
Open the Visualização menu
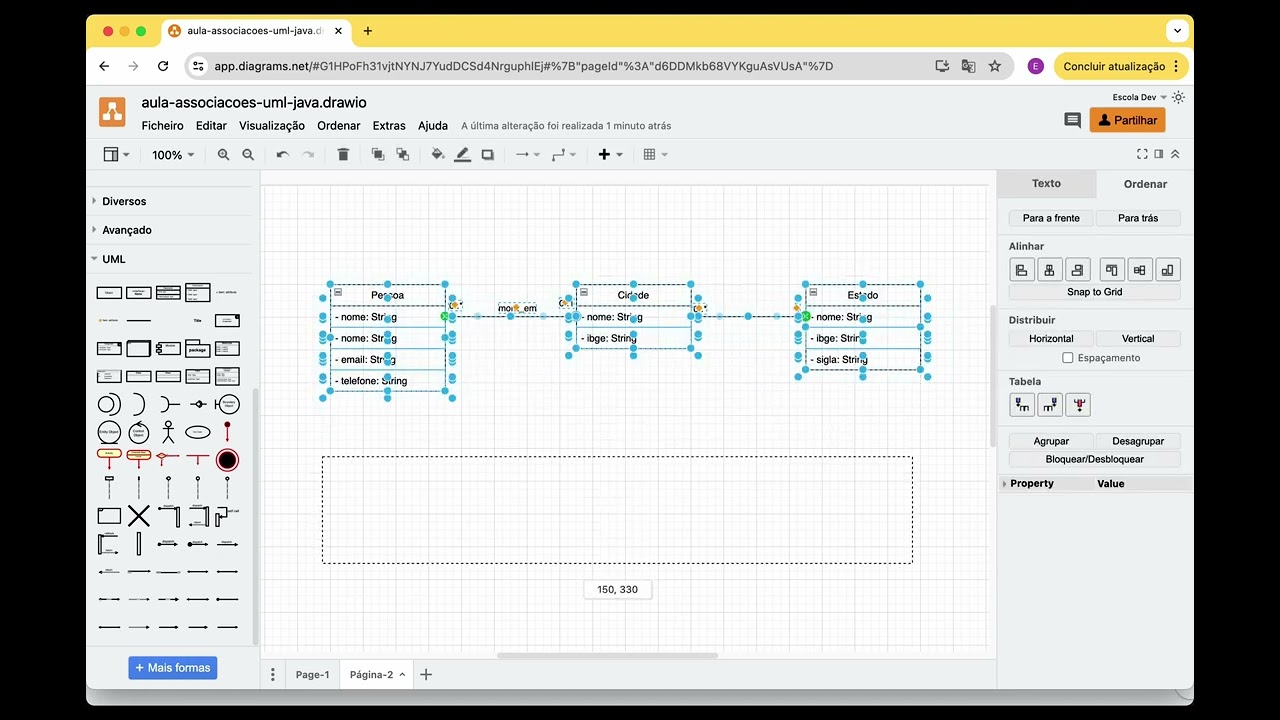coord(272,126)
